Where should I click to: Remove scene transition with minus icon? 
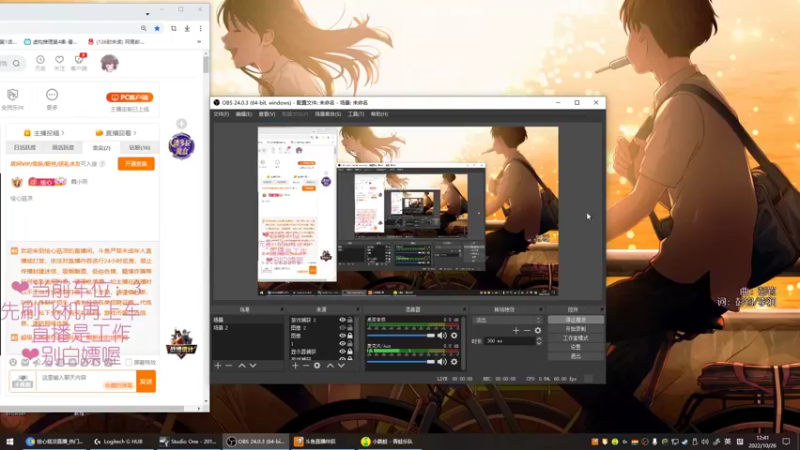point(527,331)
